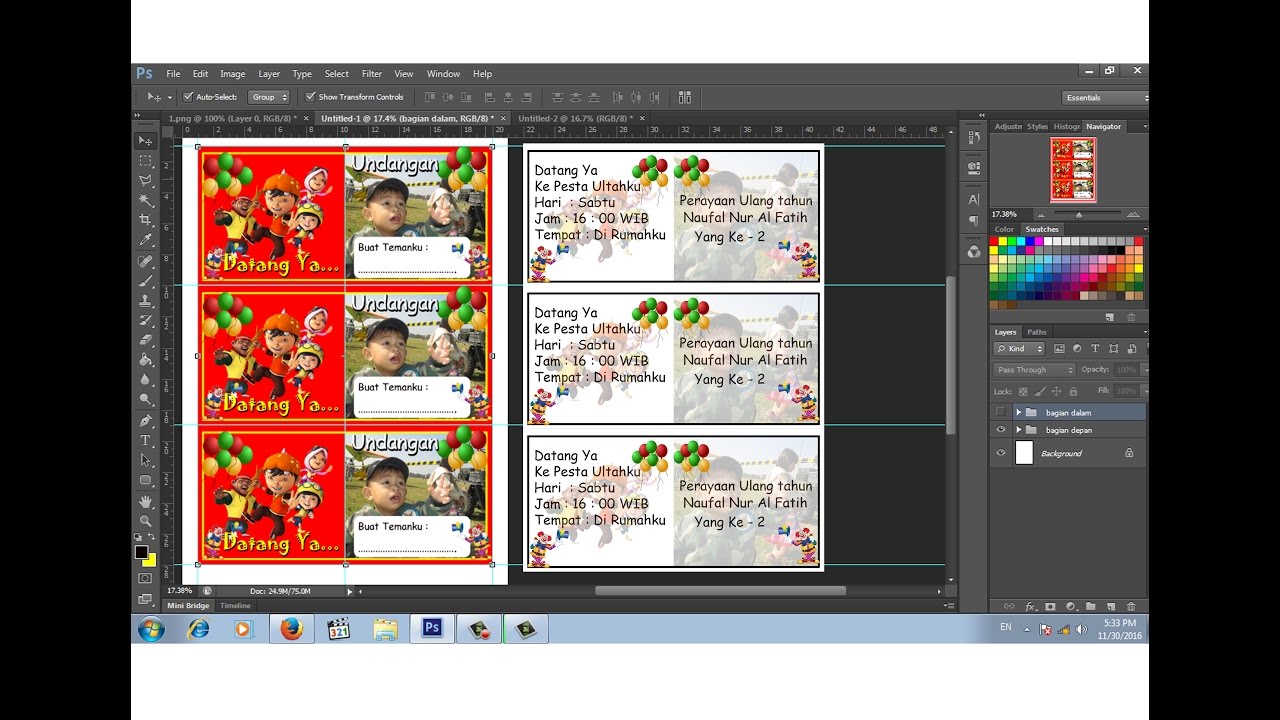Open Navigator panel flyout menu
The image size is (1280, 720).
1144,127
